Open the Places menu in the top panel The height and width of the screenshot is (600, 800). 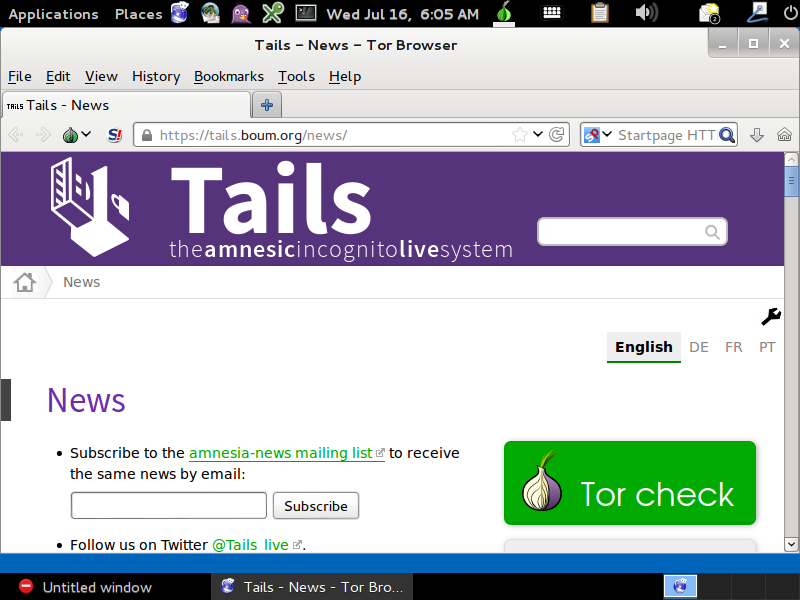click(x=138, y=14)
